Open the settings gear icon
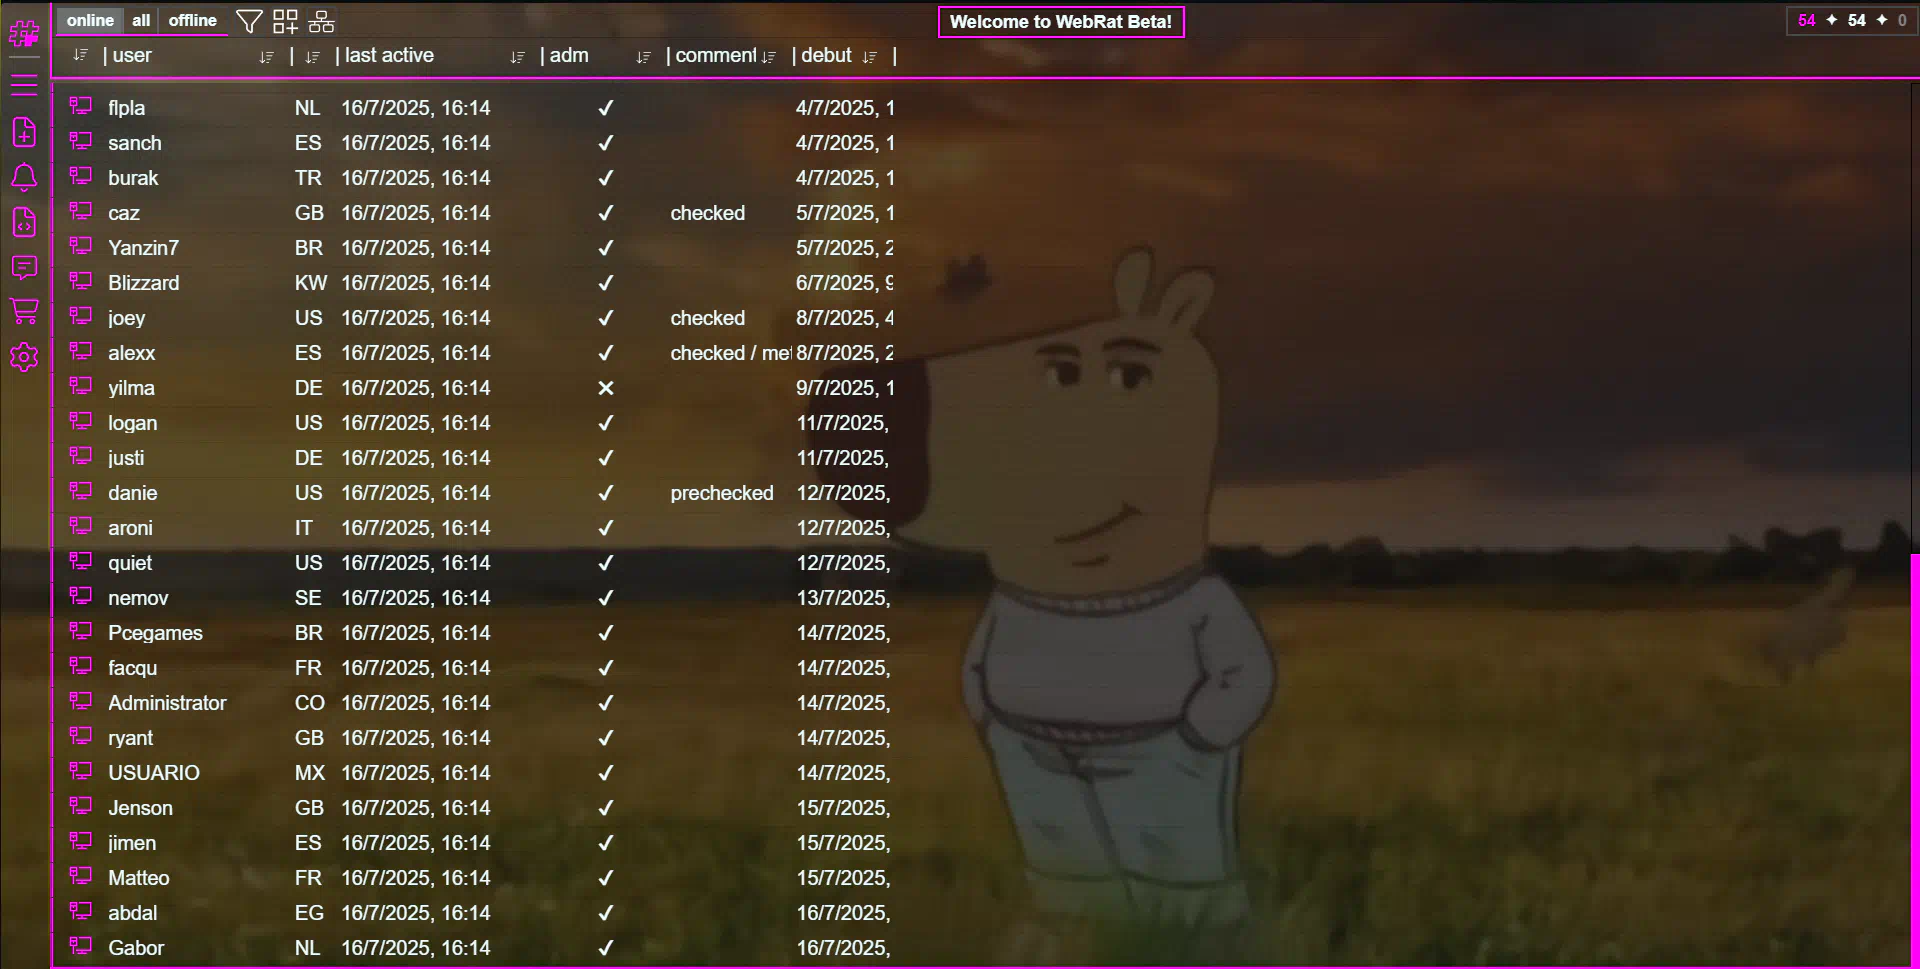This screenshot has width=1920, height=969. (x=24, y=357)
